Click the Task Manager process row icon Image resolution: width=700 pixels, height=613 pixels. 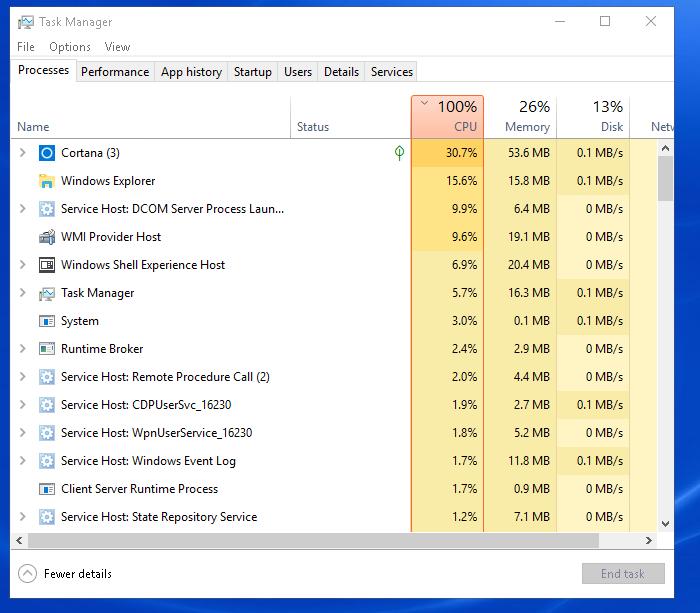point(47,293)
